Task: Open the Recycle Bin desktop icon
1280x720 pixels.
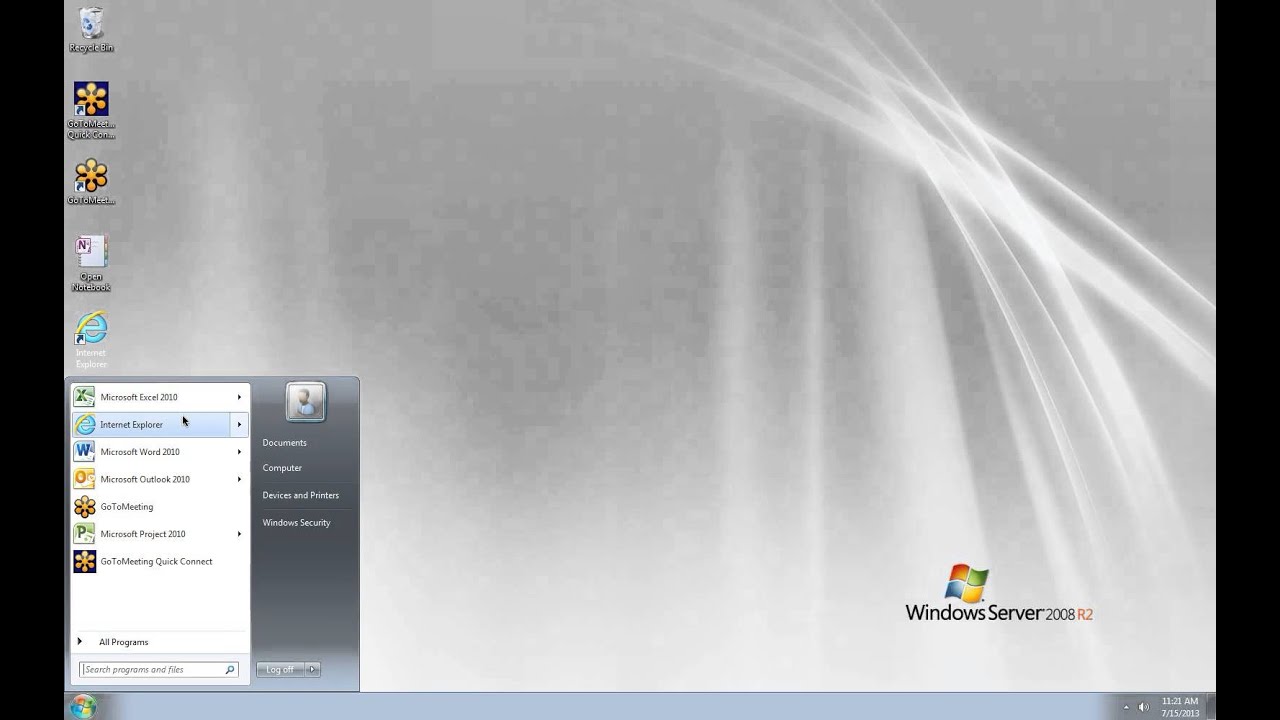Action: tap(91, 29)
